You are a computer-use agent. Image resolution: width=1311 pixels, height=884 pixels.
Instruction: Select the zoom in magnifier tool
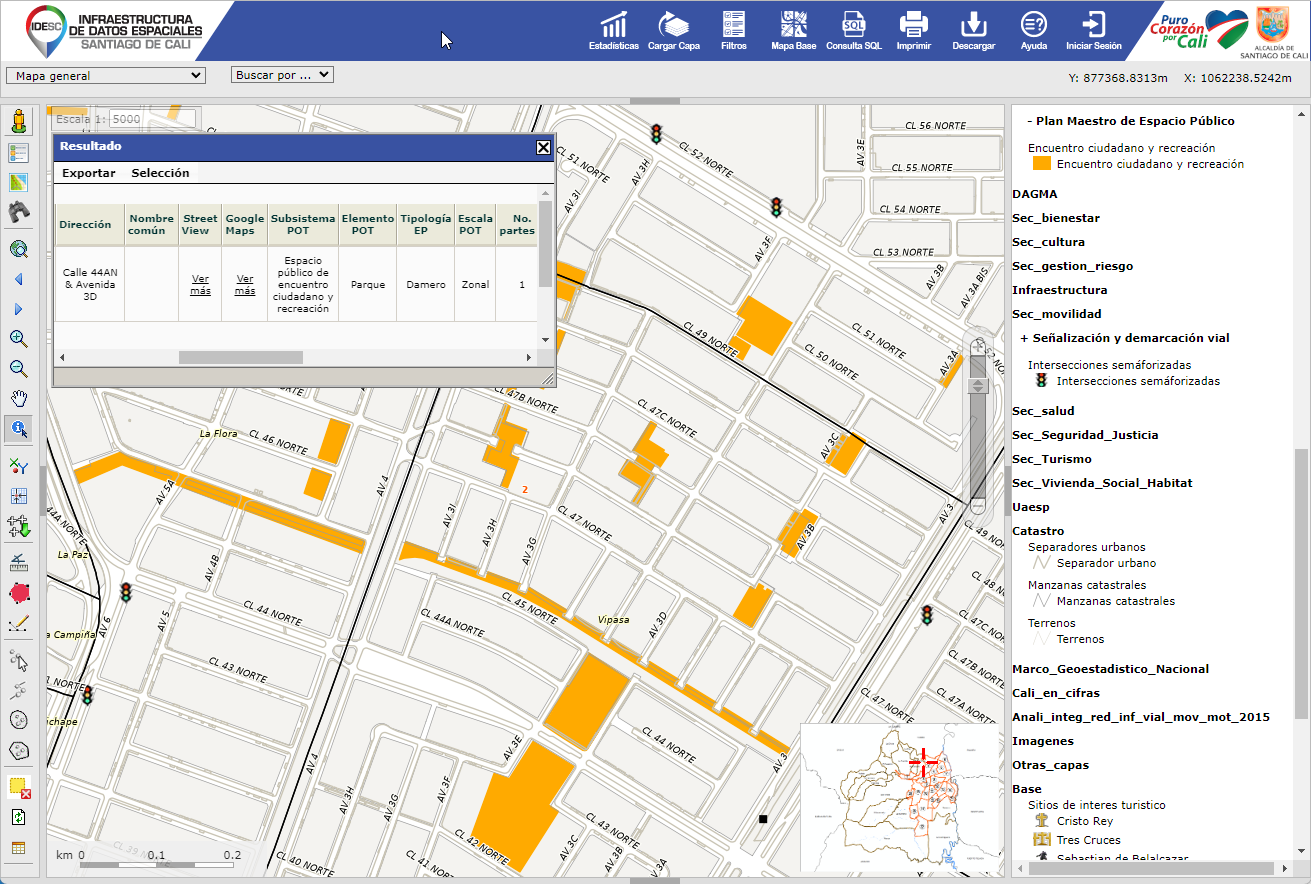coord(18,339)
